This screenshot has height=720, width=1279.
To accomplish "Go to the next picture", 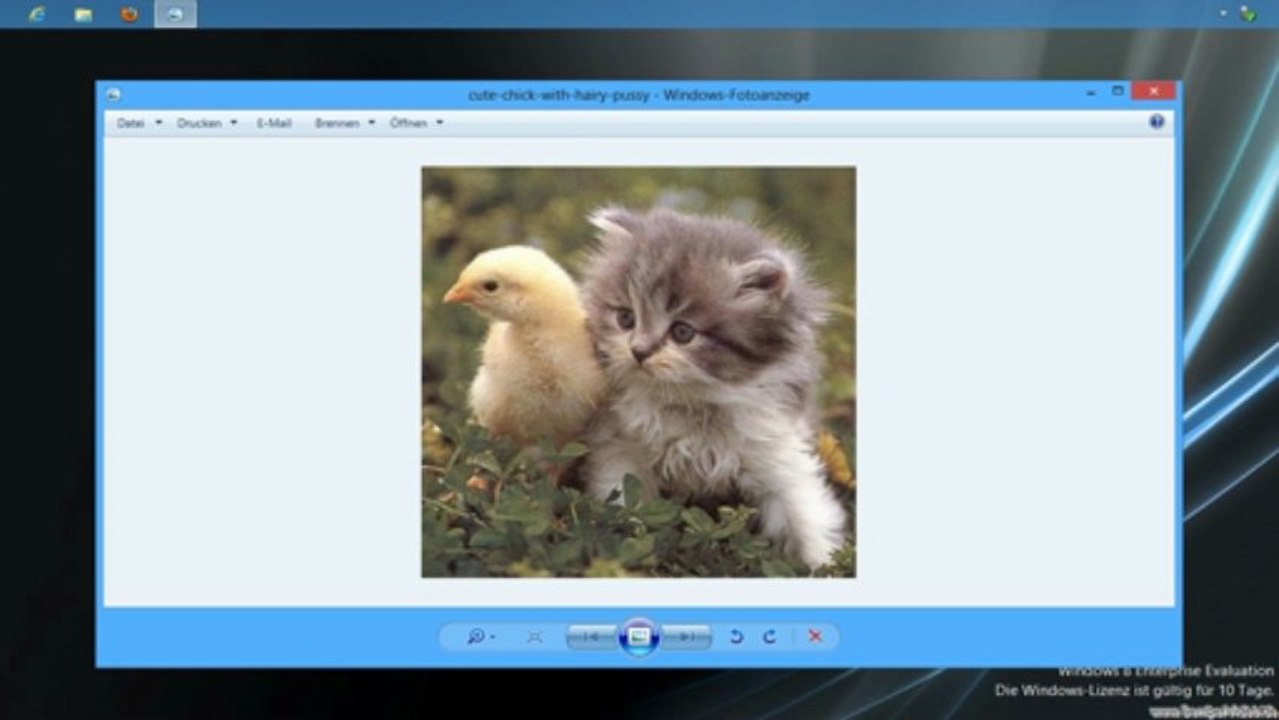I will pyautogui.click(x=686, y=637).
